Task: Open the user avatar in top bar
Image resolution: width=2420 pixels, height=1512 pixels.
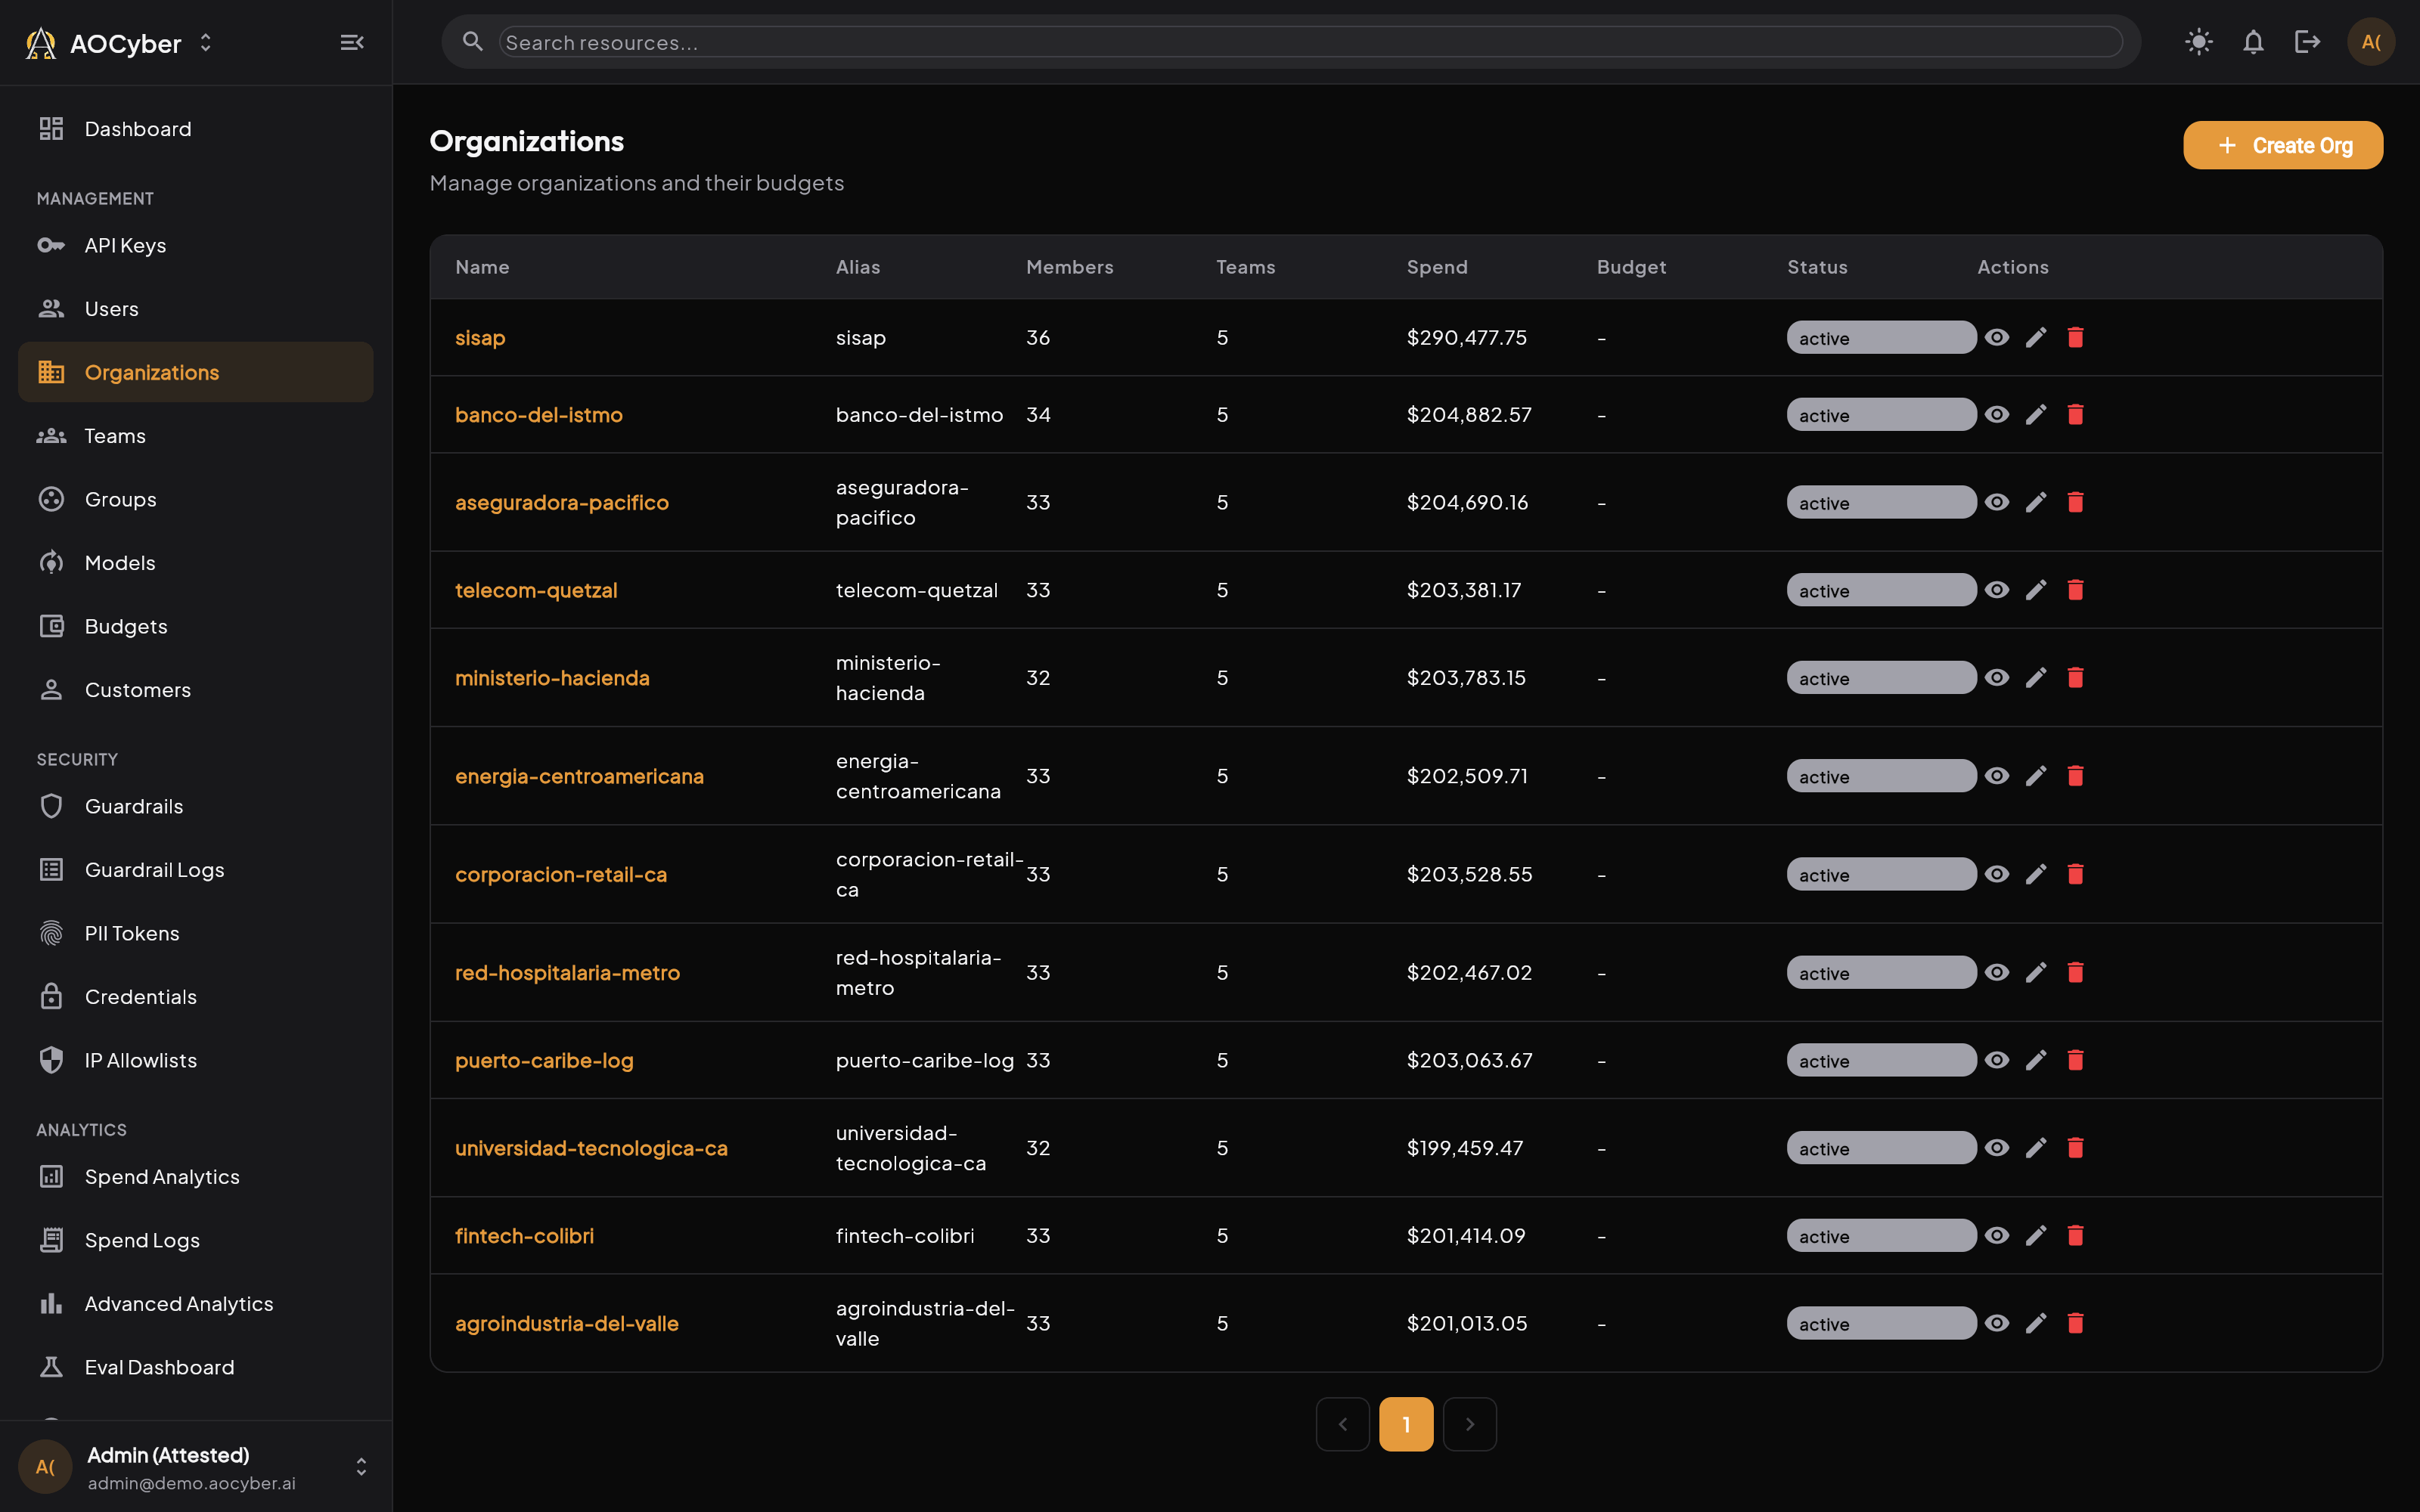Action: (2370, 42)
